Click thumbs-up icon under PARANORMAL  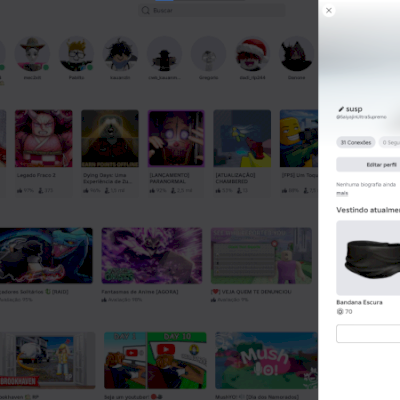tap(152, 190)
